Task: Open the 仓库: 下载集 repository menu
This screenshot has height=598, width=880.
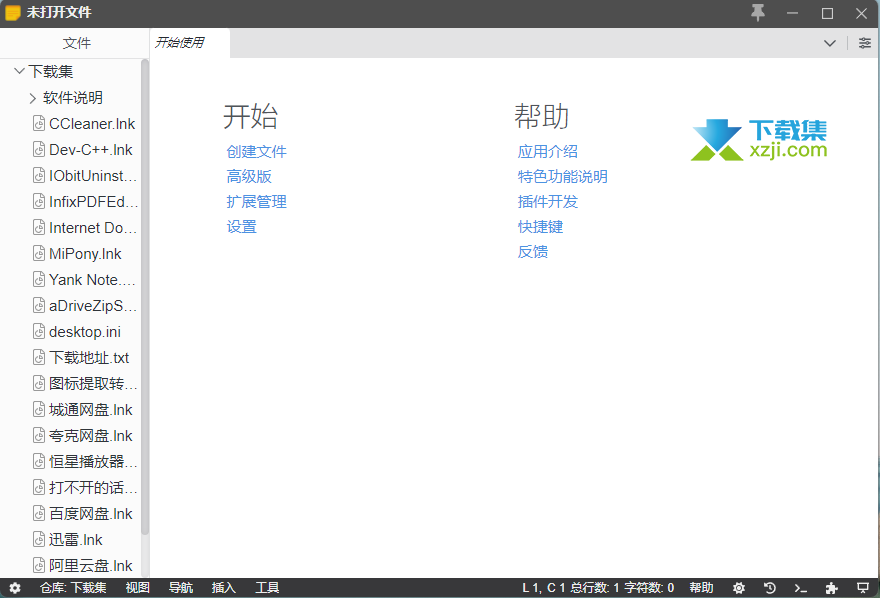Action: point(73,587)
